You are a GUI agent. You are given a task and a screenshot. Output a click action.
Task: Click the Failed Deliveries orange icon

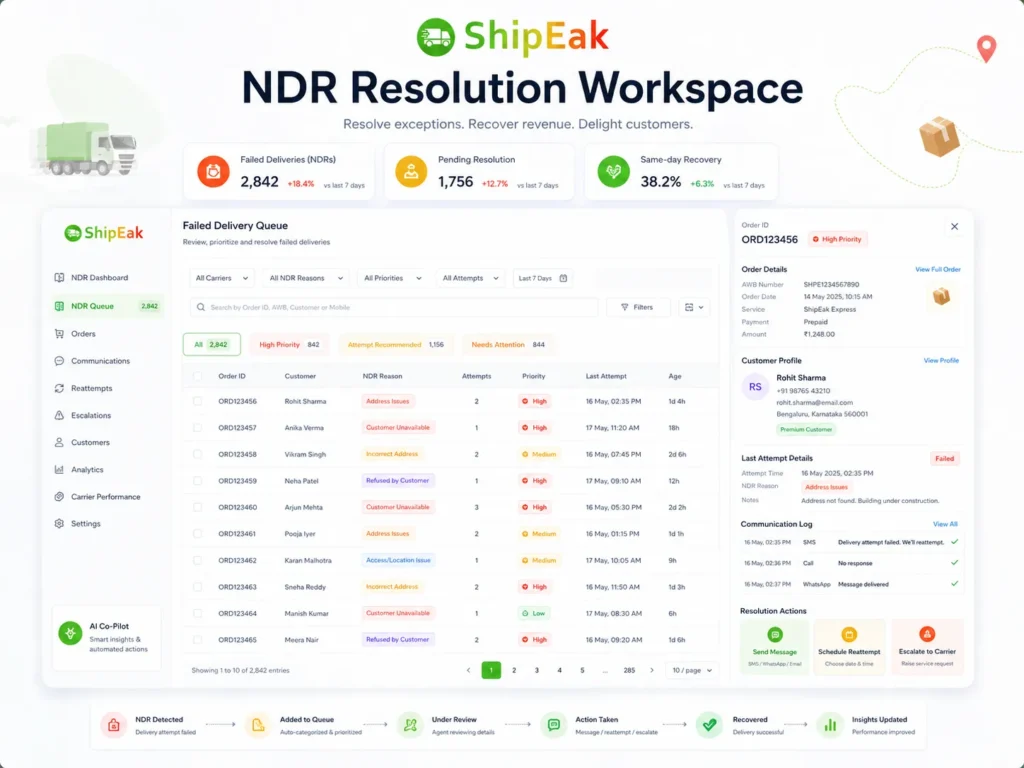(x=214, y=172)
